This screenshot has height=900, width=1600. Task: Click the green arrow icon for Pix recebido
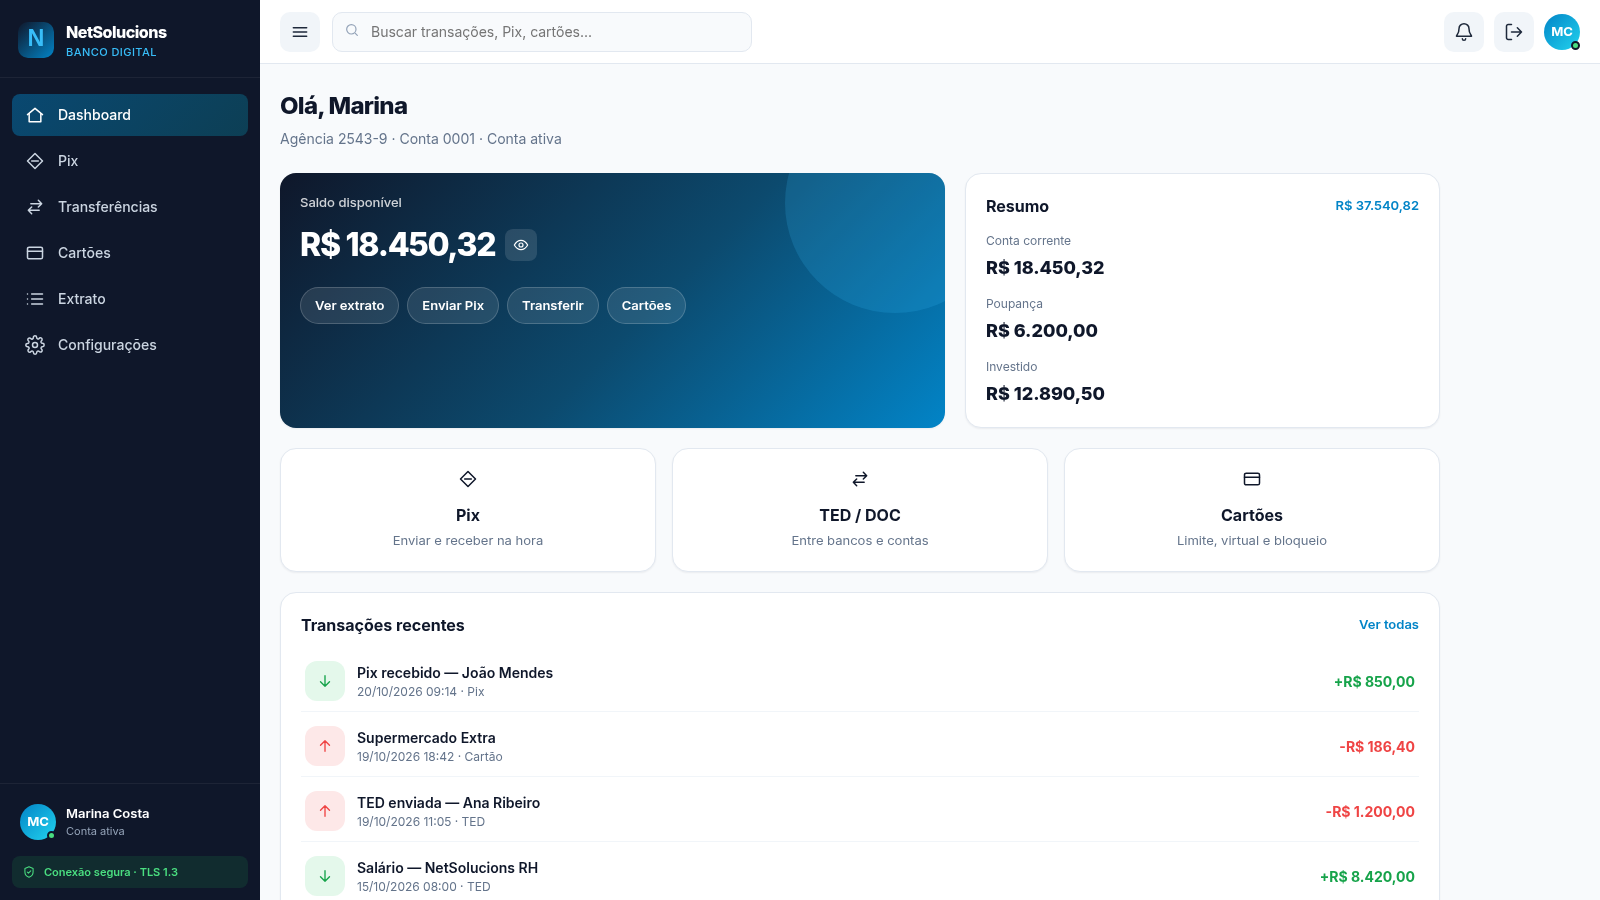point(325,681)
